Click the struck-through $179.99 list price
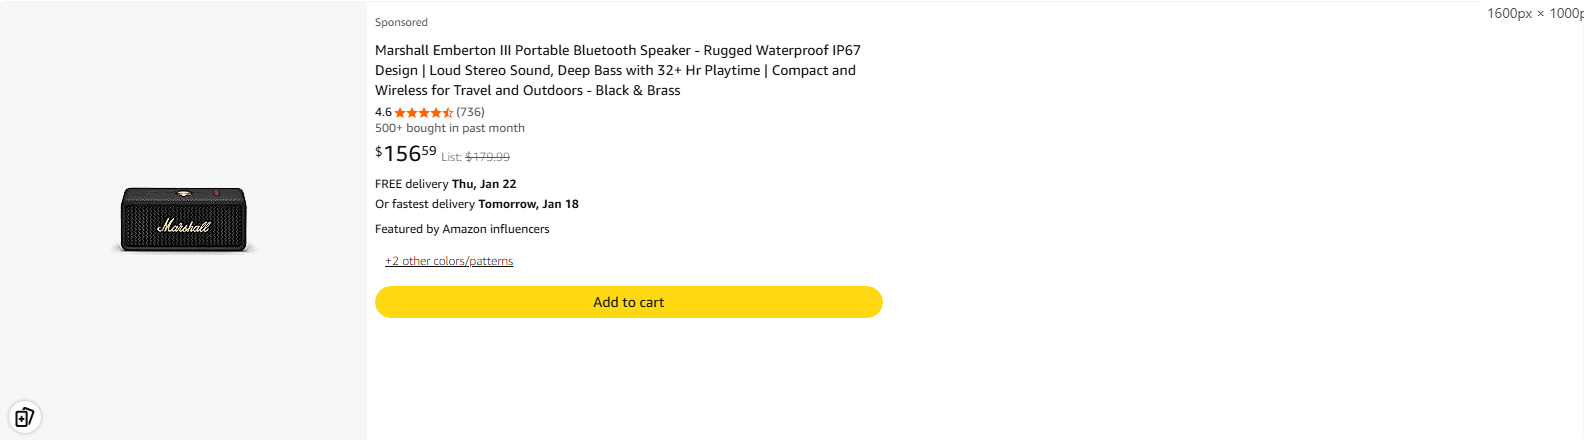 pos(487,157)
